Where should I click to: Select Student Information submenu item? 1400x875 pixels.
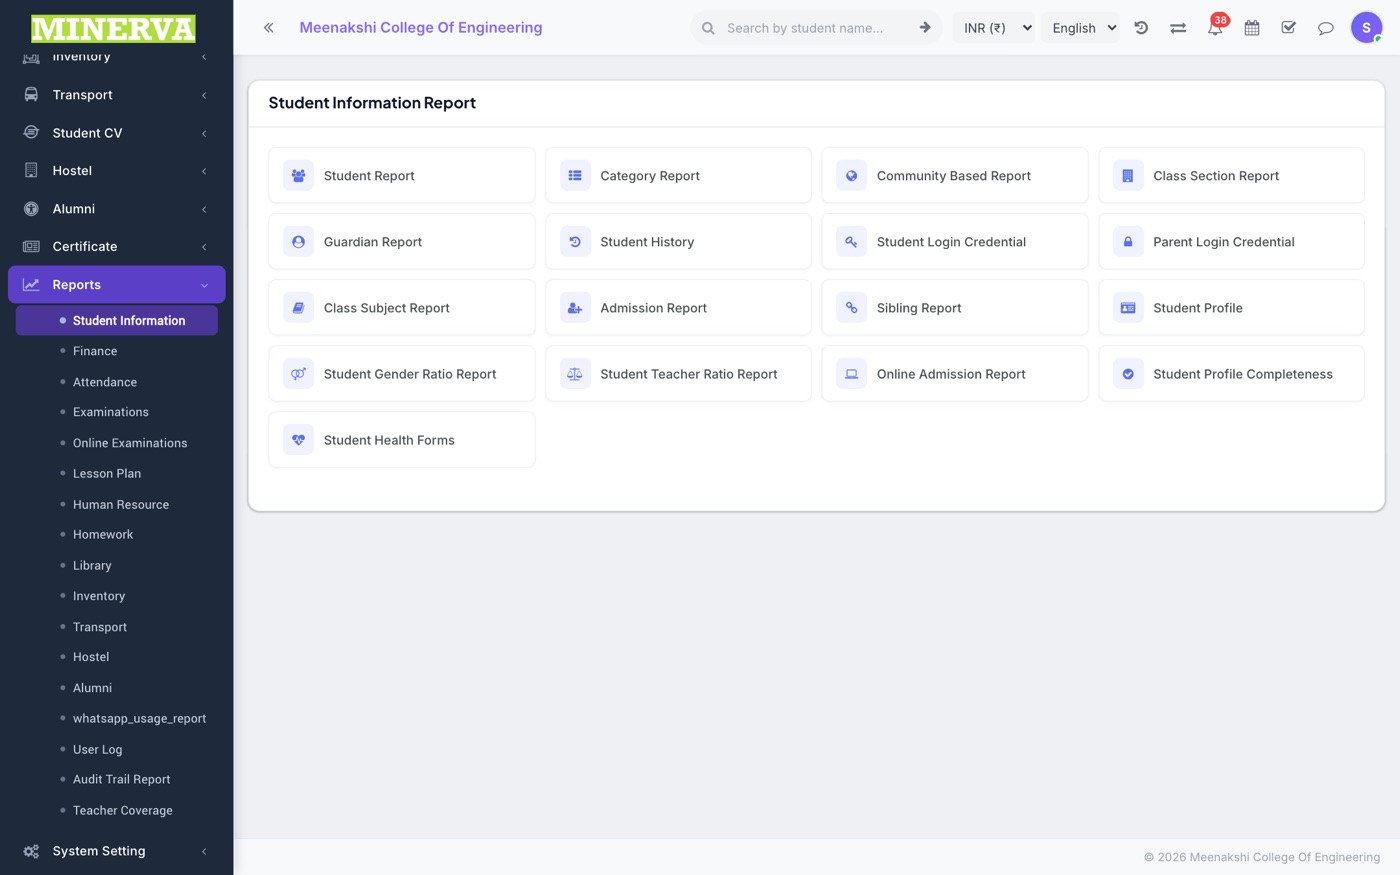click(x=116, y=320)
